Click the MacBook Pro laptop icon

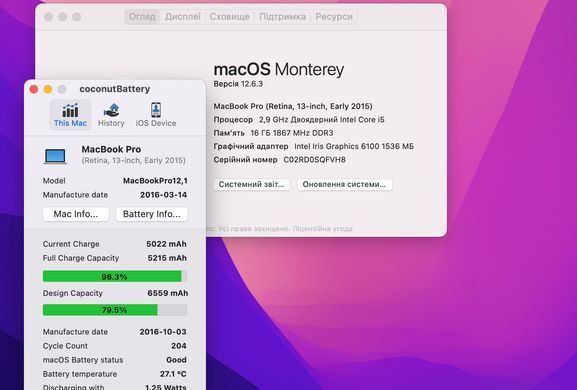pyautogui.click(x=55, y=156)
